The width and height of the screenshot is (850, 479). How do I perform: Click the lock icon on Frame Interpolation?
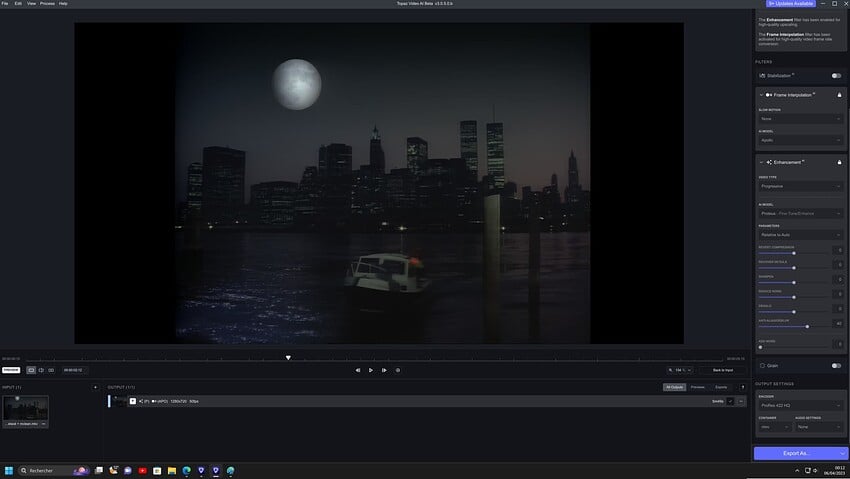839,95
